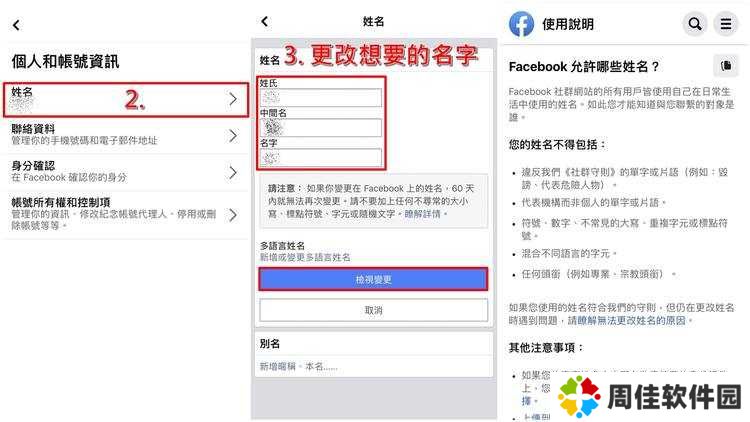The width and height of the screenshot is (750, 422).
Task: Open the 瞭解詳情 link in the notice
Action: [x=423, y=214]
